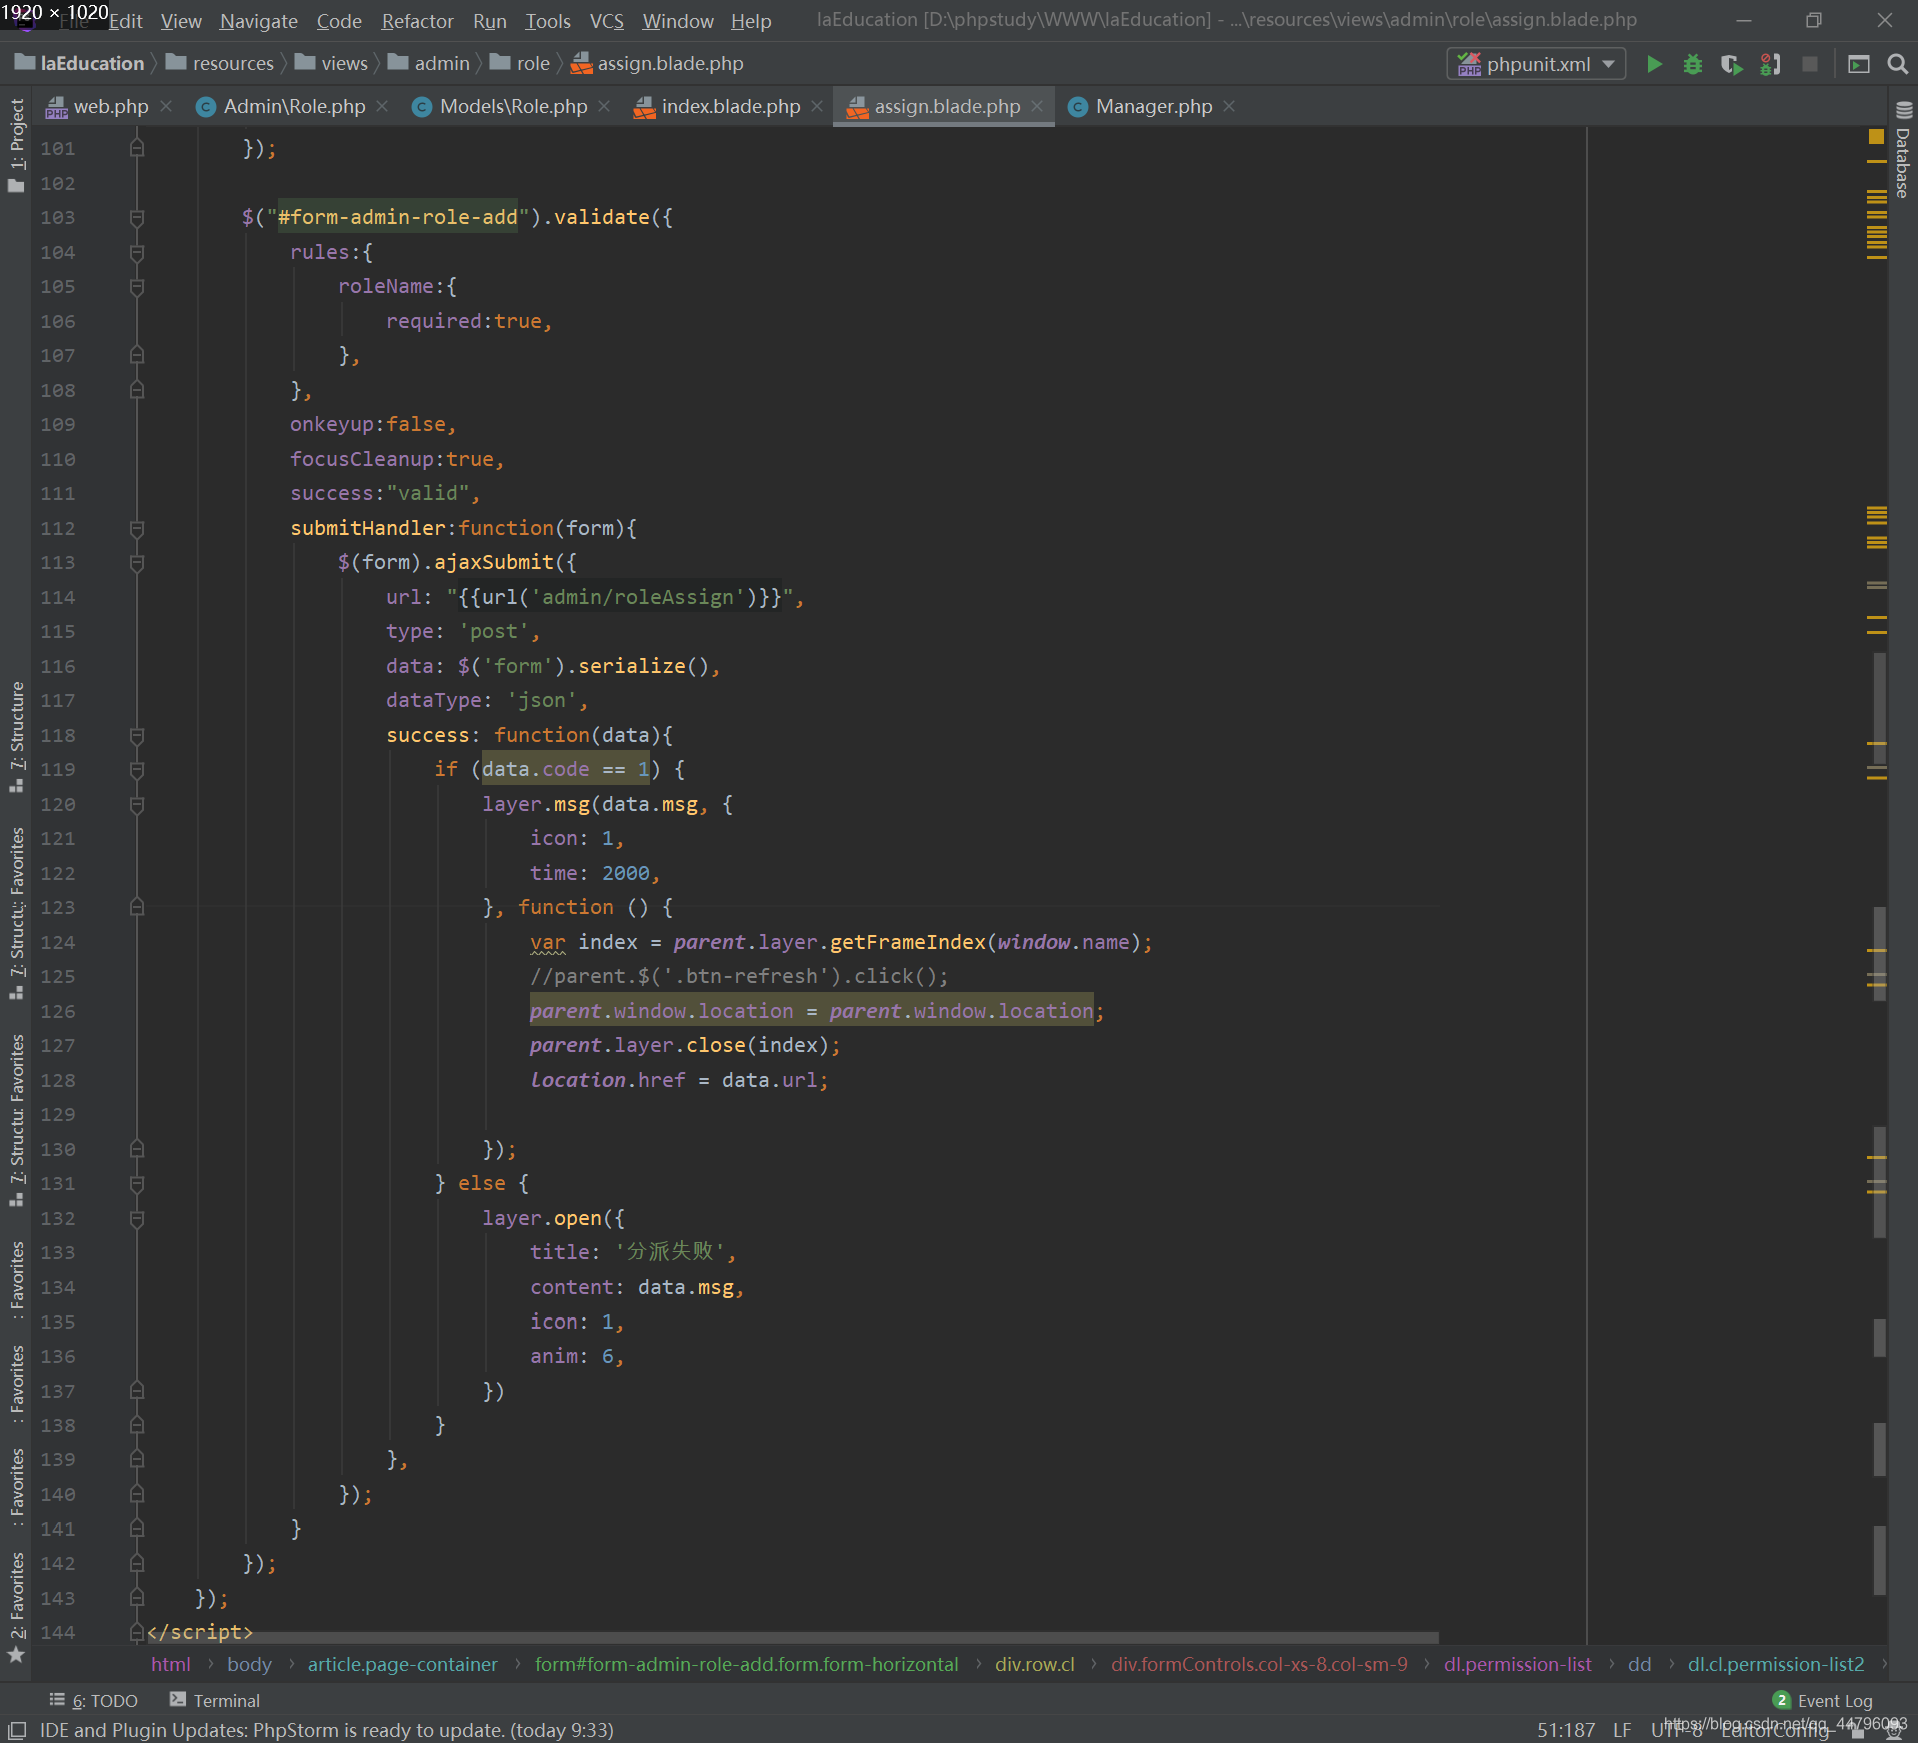This screenshot has height=1743, width=1918.
Task: Open the VCS menu
Action: click(606, 21)
